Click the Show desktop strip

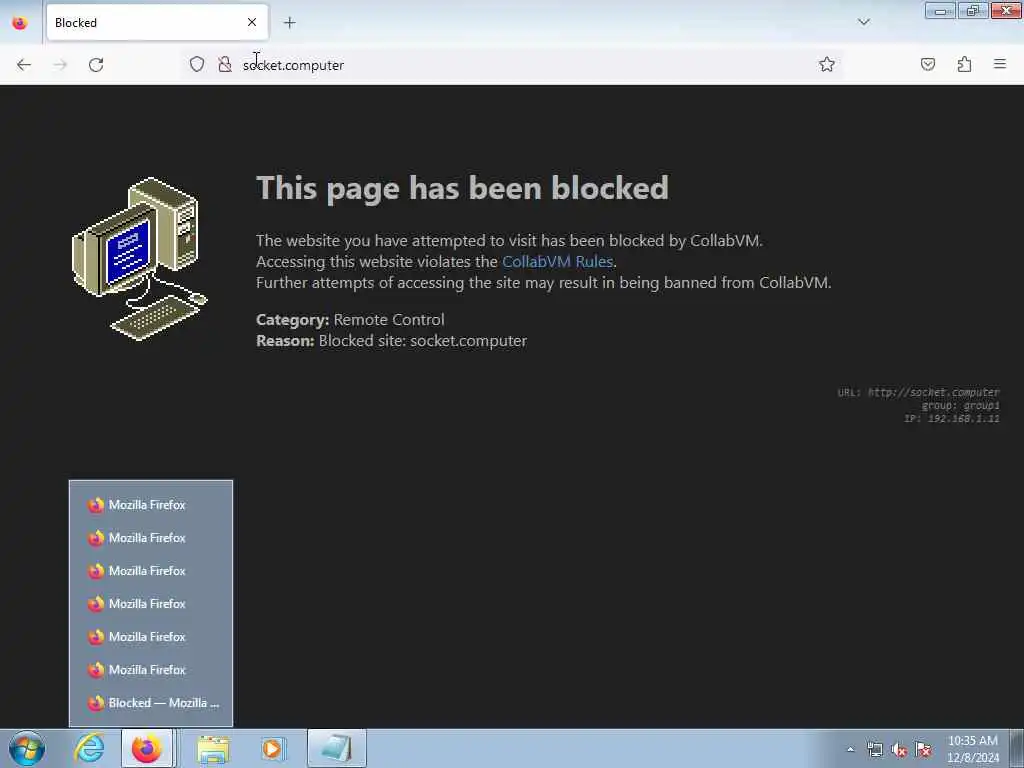click(x=1018, y=748)
